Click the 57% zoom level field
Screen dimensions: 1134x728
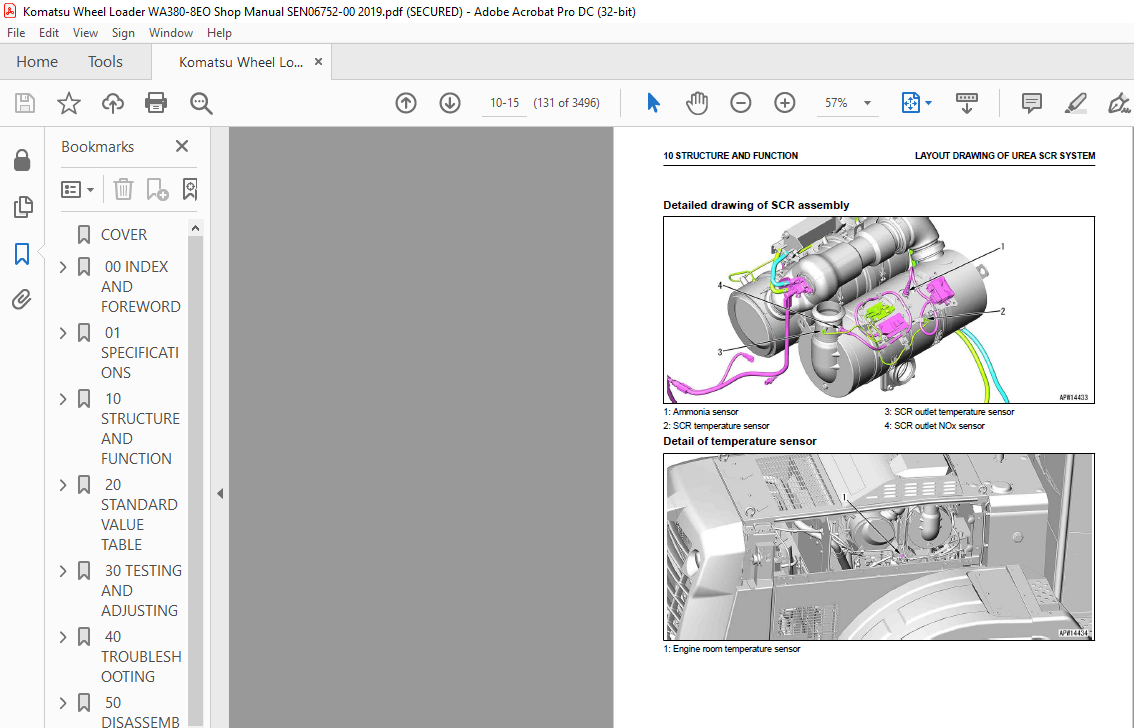point(837,103)
